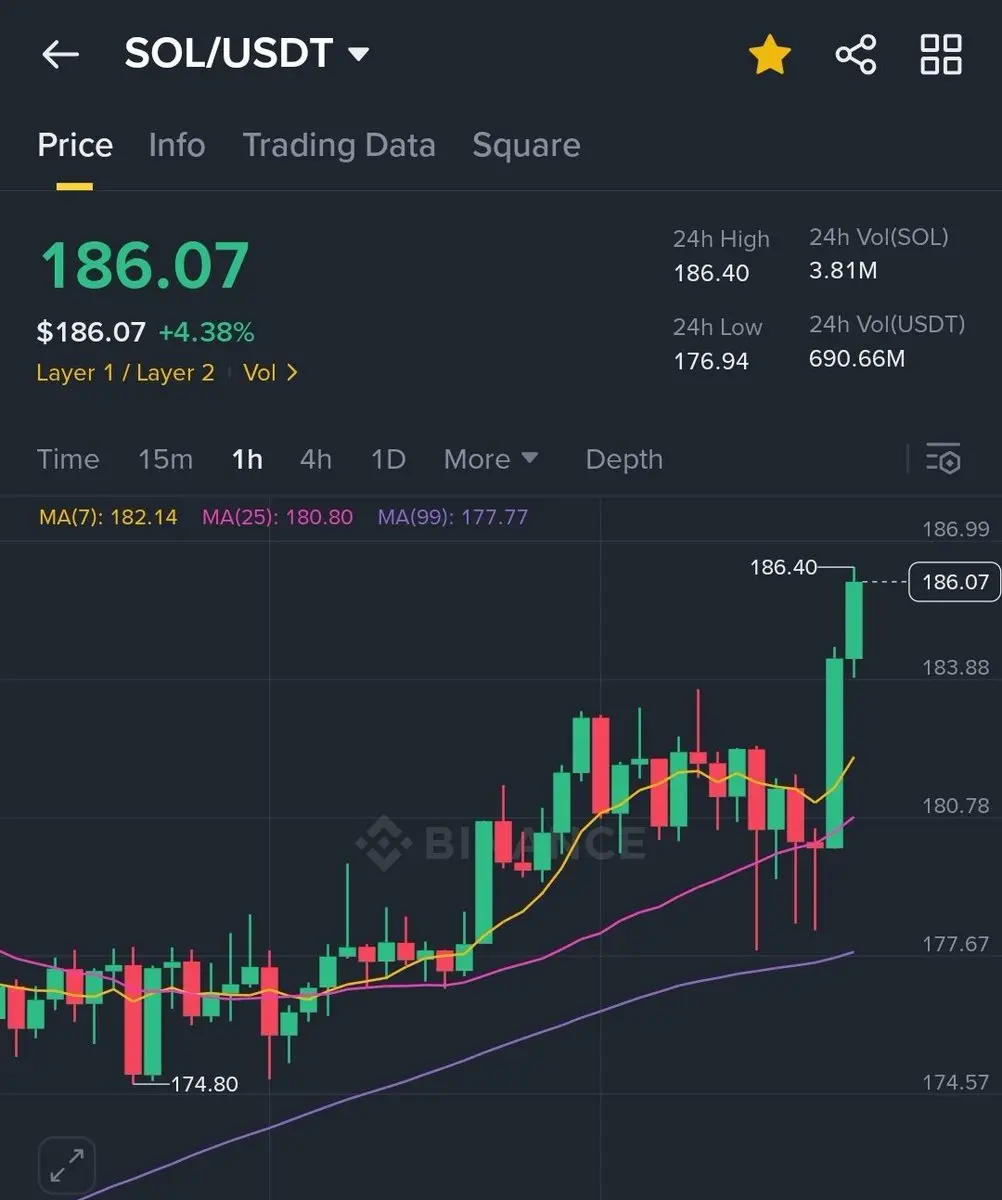The width and height of the screenshot is (1002, 1200).
Task: Open the Depth chart view
Action: pyautogui.click(x=624, y=459)
